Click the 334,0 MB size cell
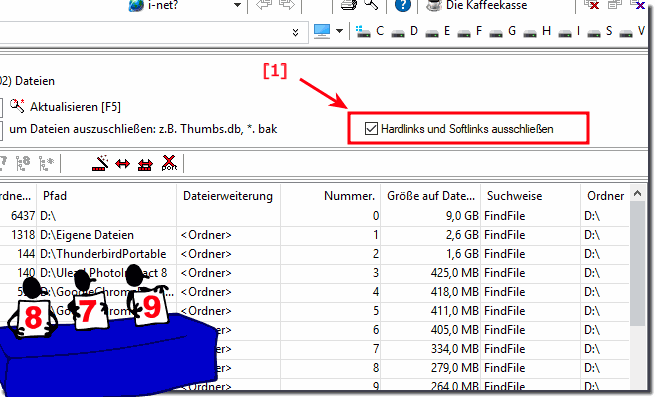This screenshot has height=397, width=655. [455, 349]
